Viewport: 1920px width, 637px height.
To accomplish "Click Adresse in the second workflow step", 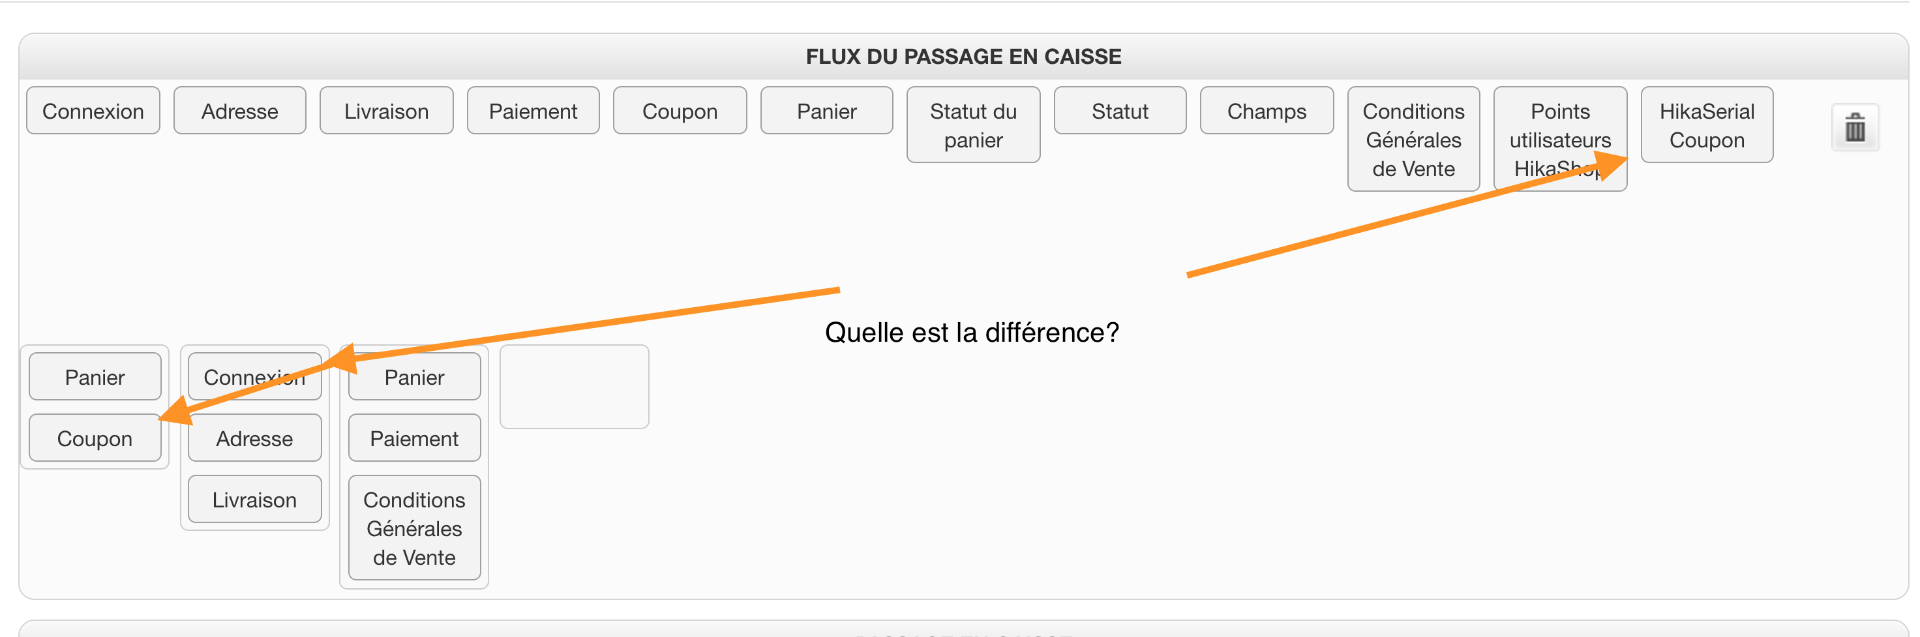I will pos(255,438).
